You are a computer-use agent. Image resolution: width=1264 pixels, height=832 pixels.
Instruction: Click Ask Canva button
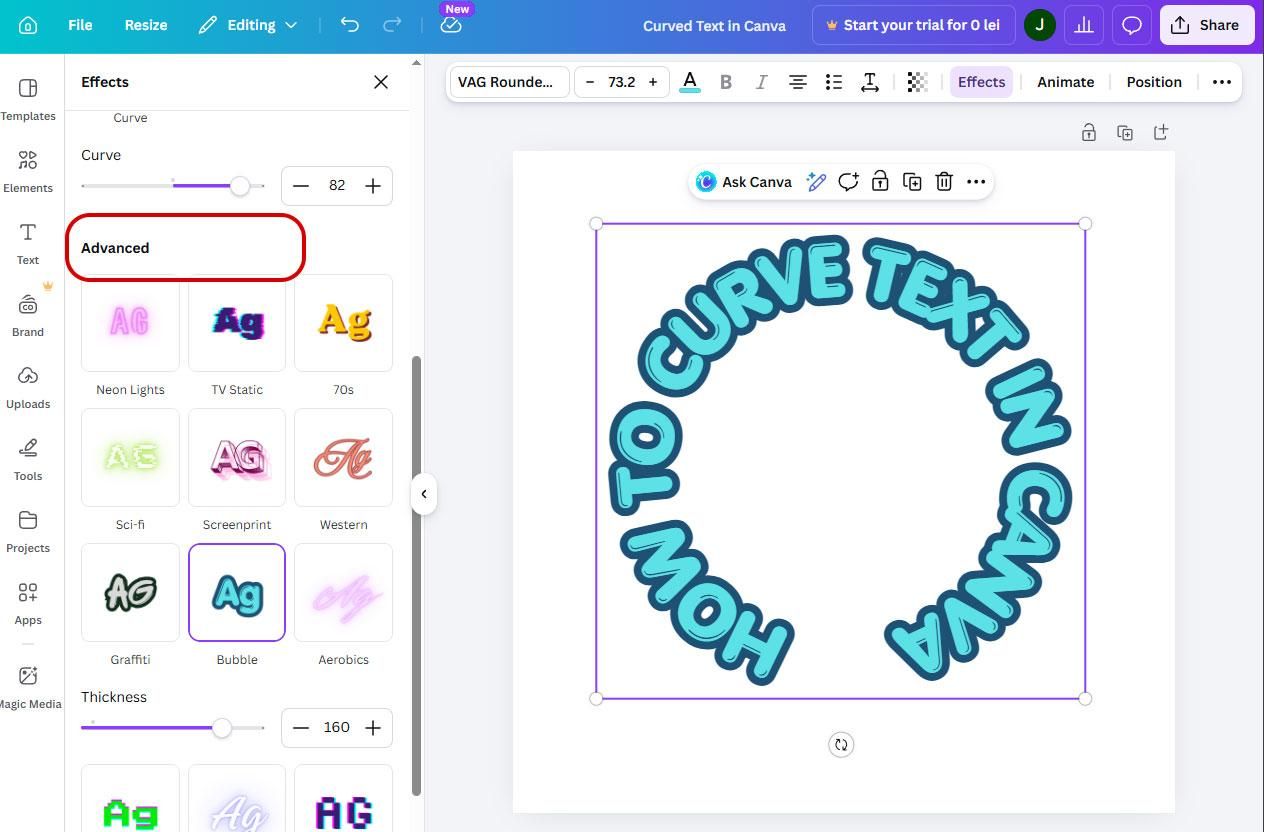pyautogui.click(x=744, y=182)
